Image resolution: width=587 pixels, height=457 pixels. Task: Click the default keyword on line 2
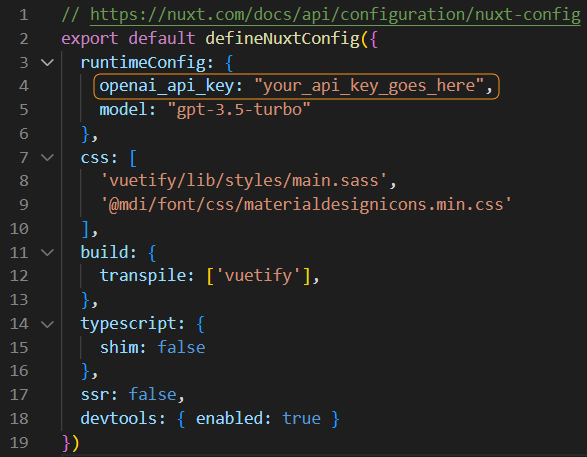(x=162, y=39)
